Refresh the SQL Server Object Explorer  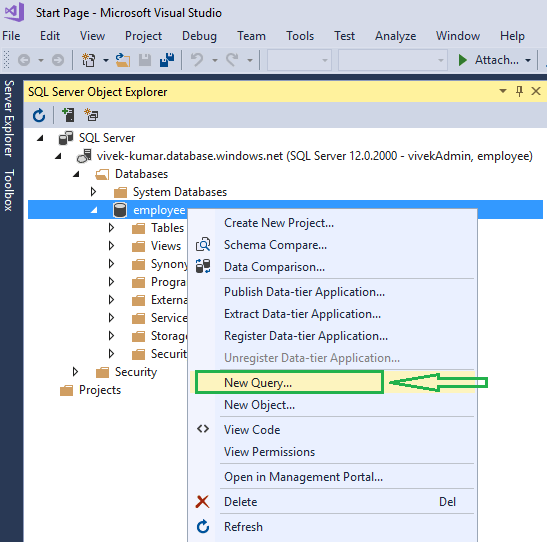point(39,115)
